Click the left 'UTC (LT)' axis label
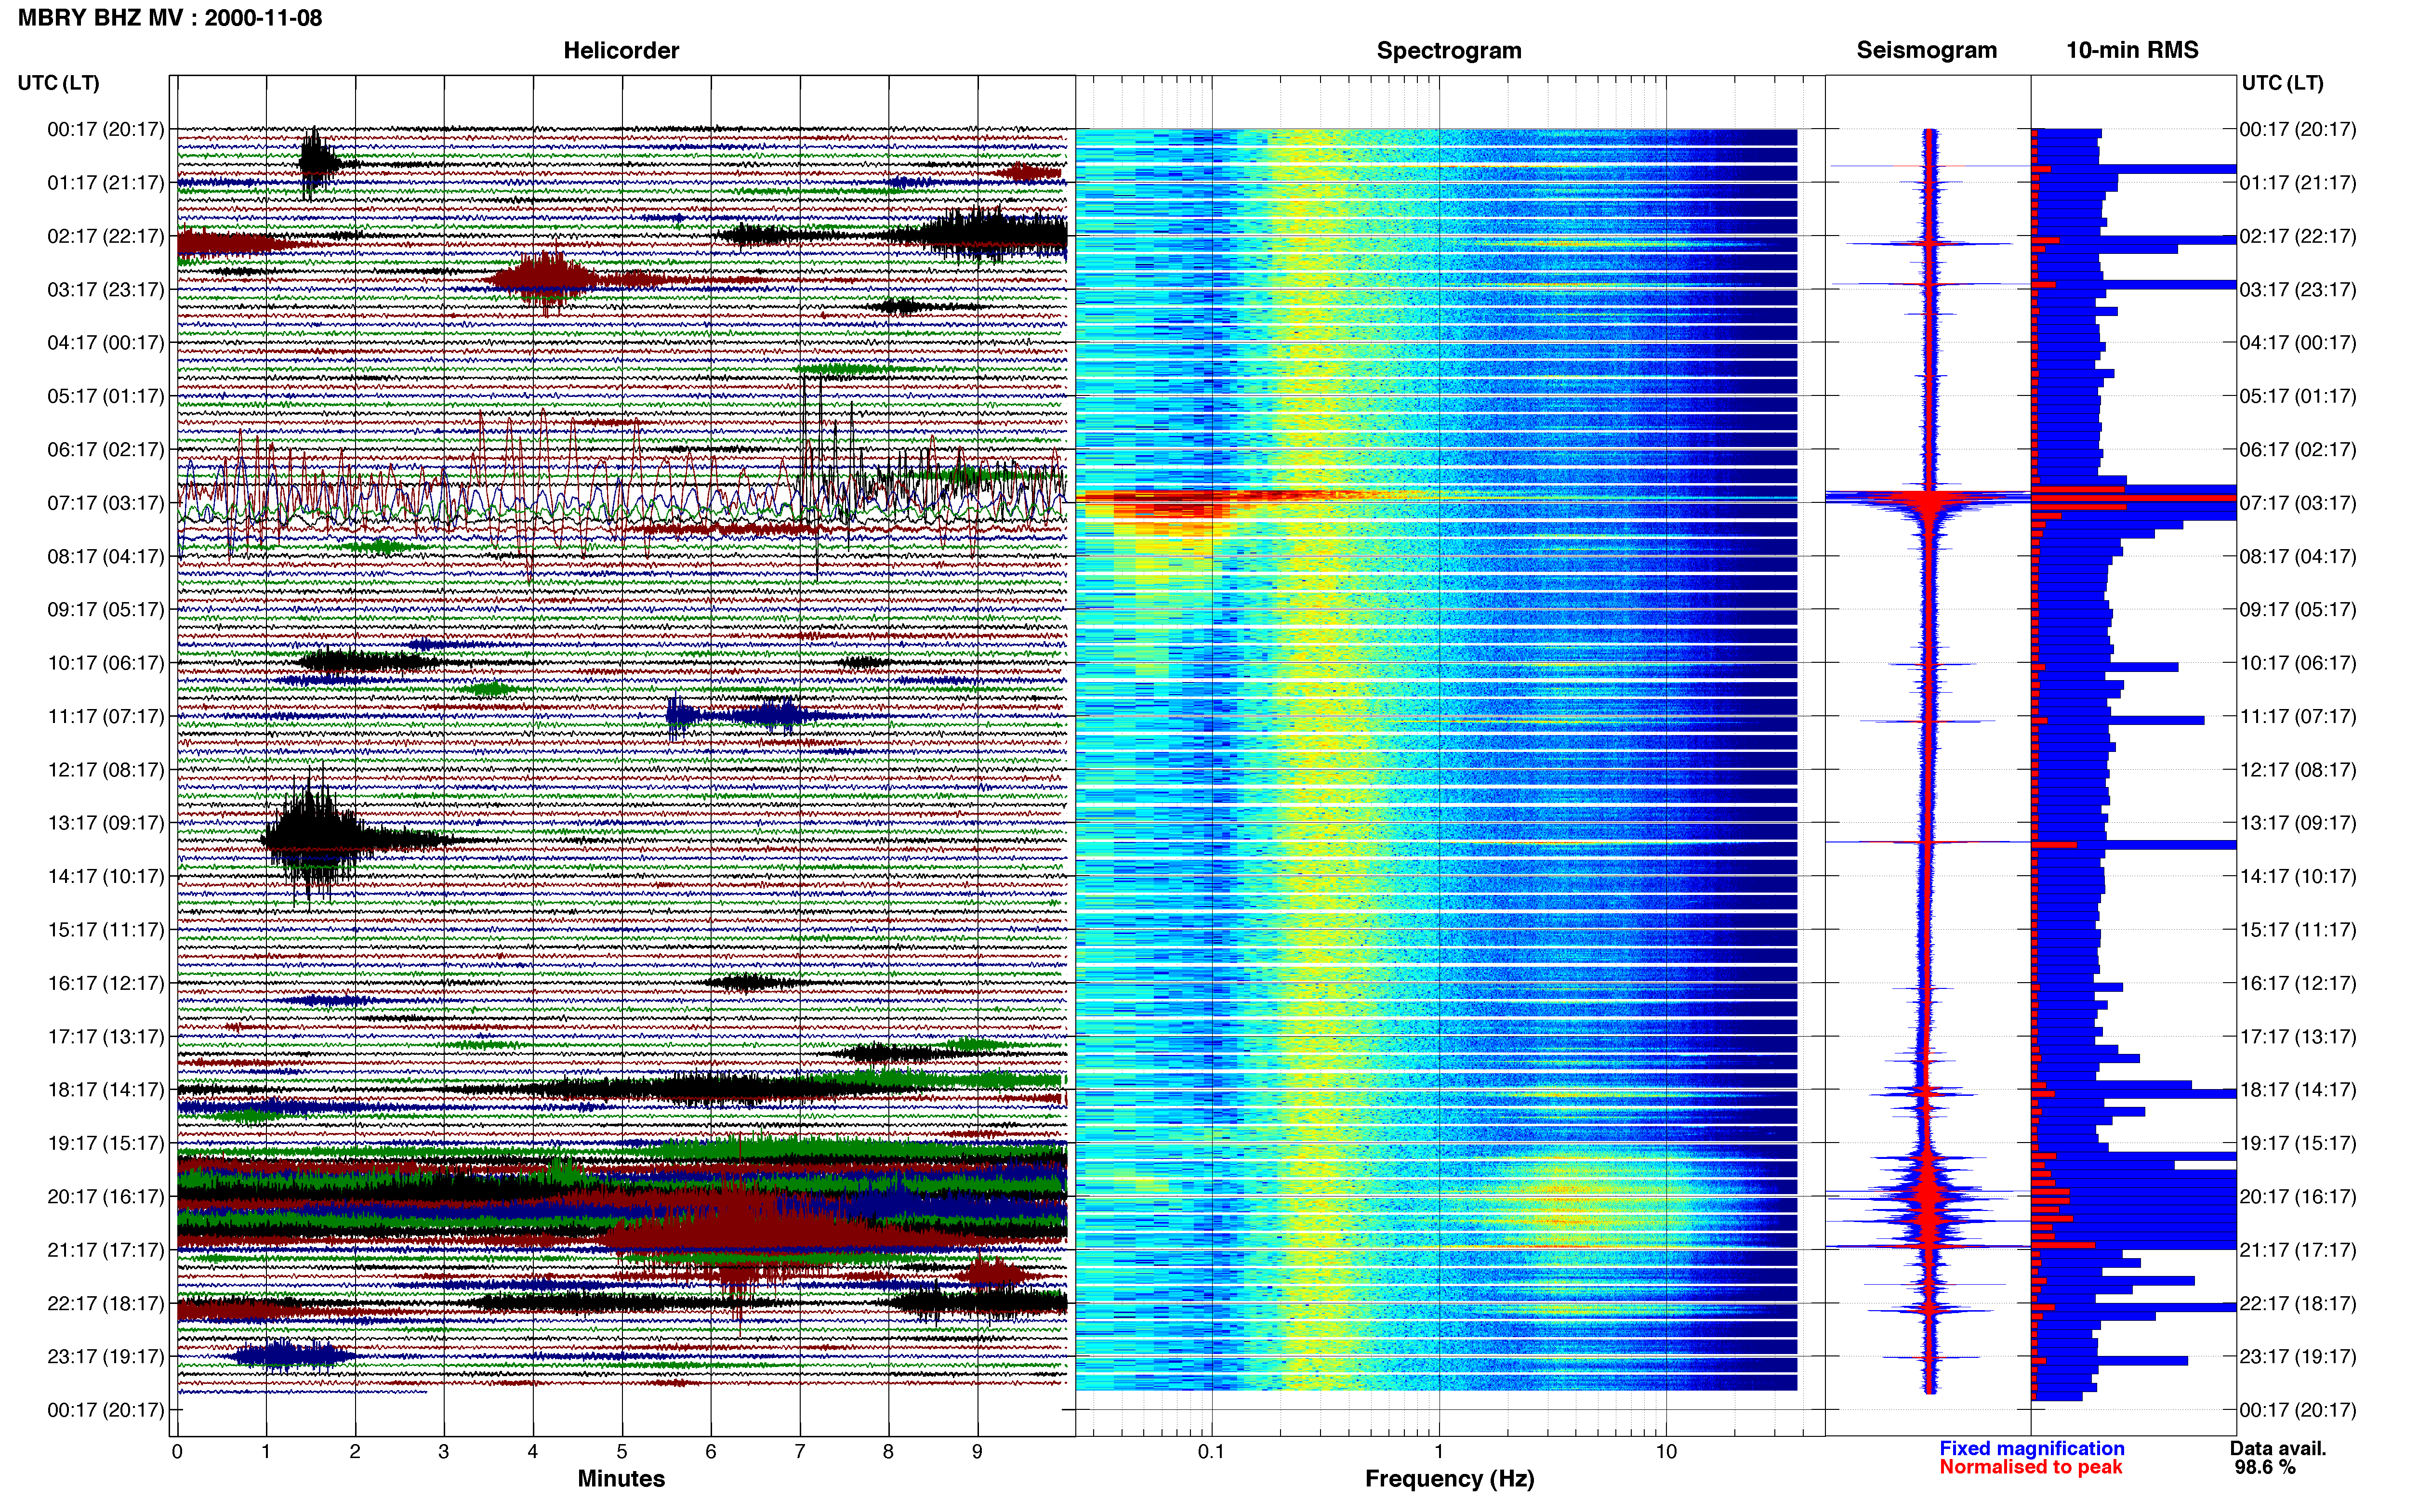2418x1512 pixels. [59, 83]
